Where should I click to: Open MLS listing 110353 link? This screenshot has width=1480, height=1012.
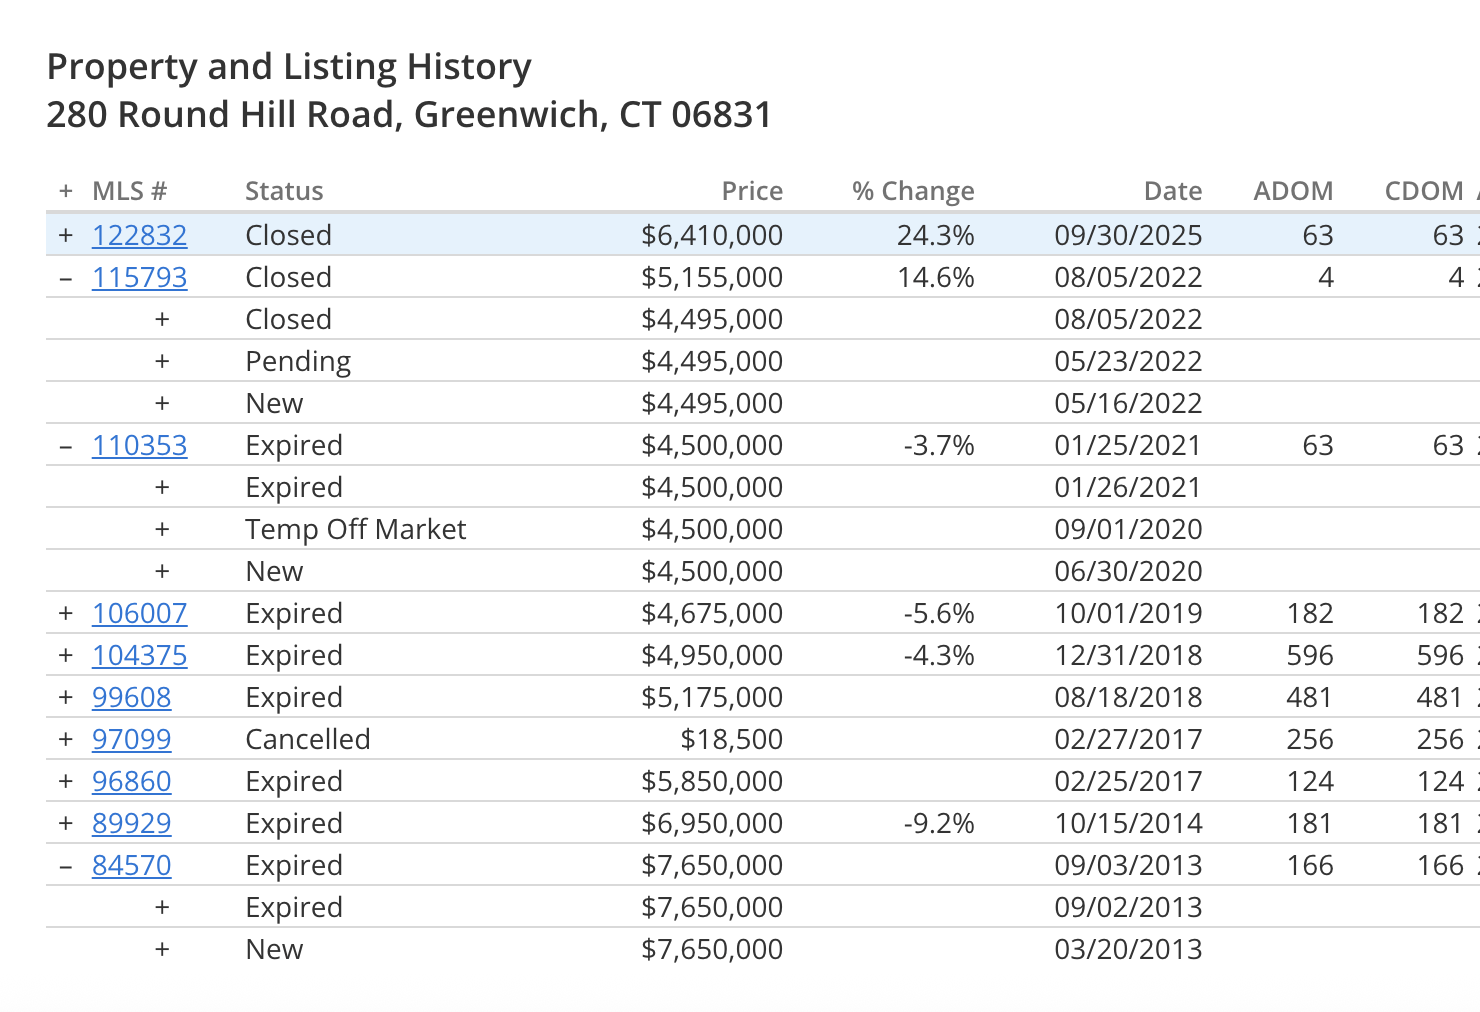(x=139, y=445)
